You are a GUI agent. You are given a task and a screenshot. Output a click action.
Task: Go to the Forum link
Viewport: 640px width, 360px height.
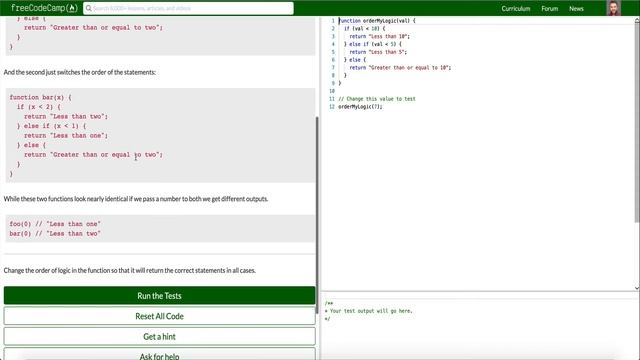click(x=549, y=9)
